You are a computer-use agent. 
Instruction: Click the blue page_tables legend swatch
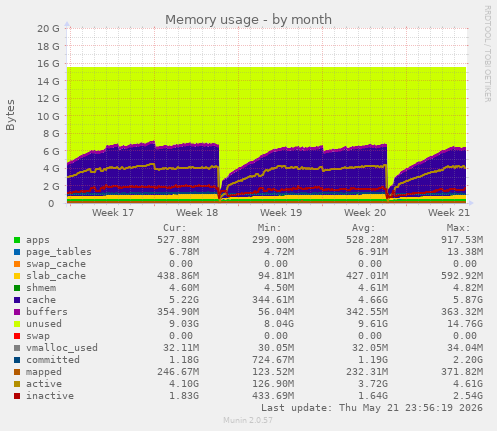coord(17,252)
